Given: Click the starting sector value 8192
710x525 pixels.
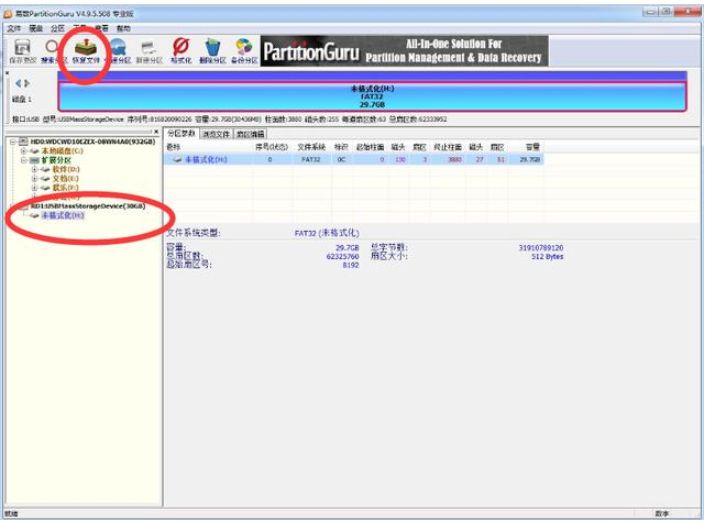Looking at the screenshot, I should pyautogui.click(x=350, y=265).
